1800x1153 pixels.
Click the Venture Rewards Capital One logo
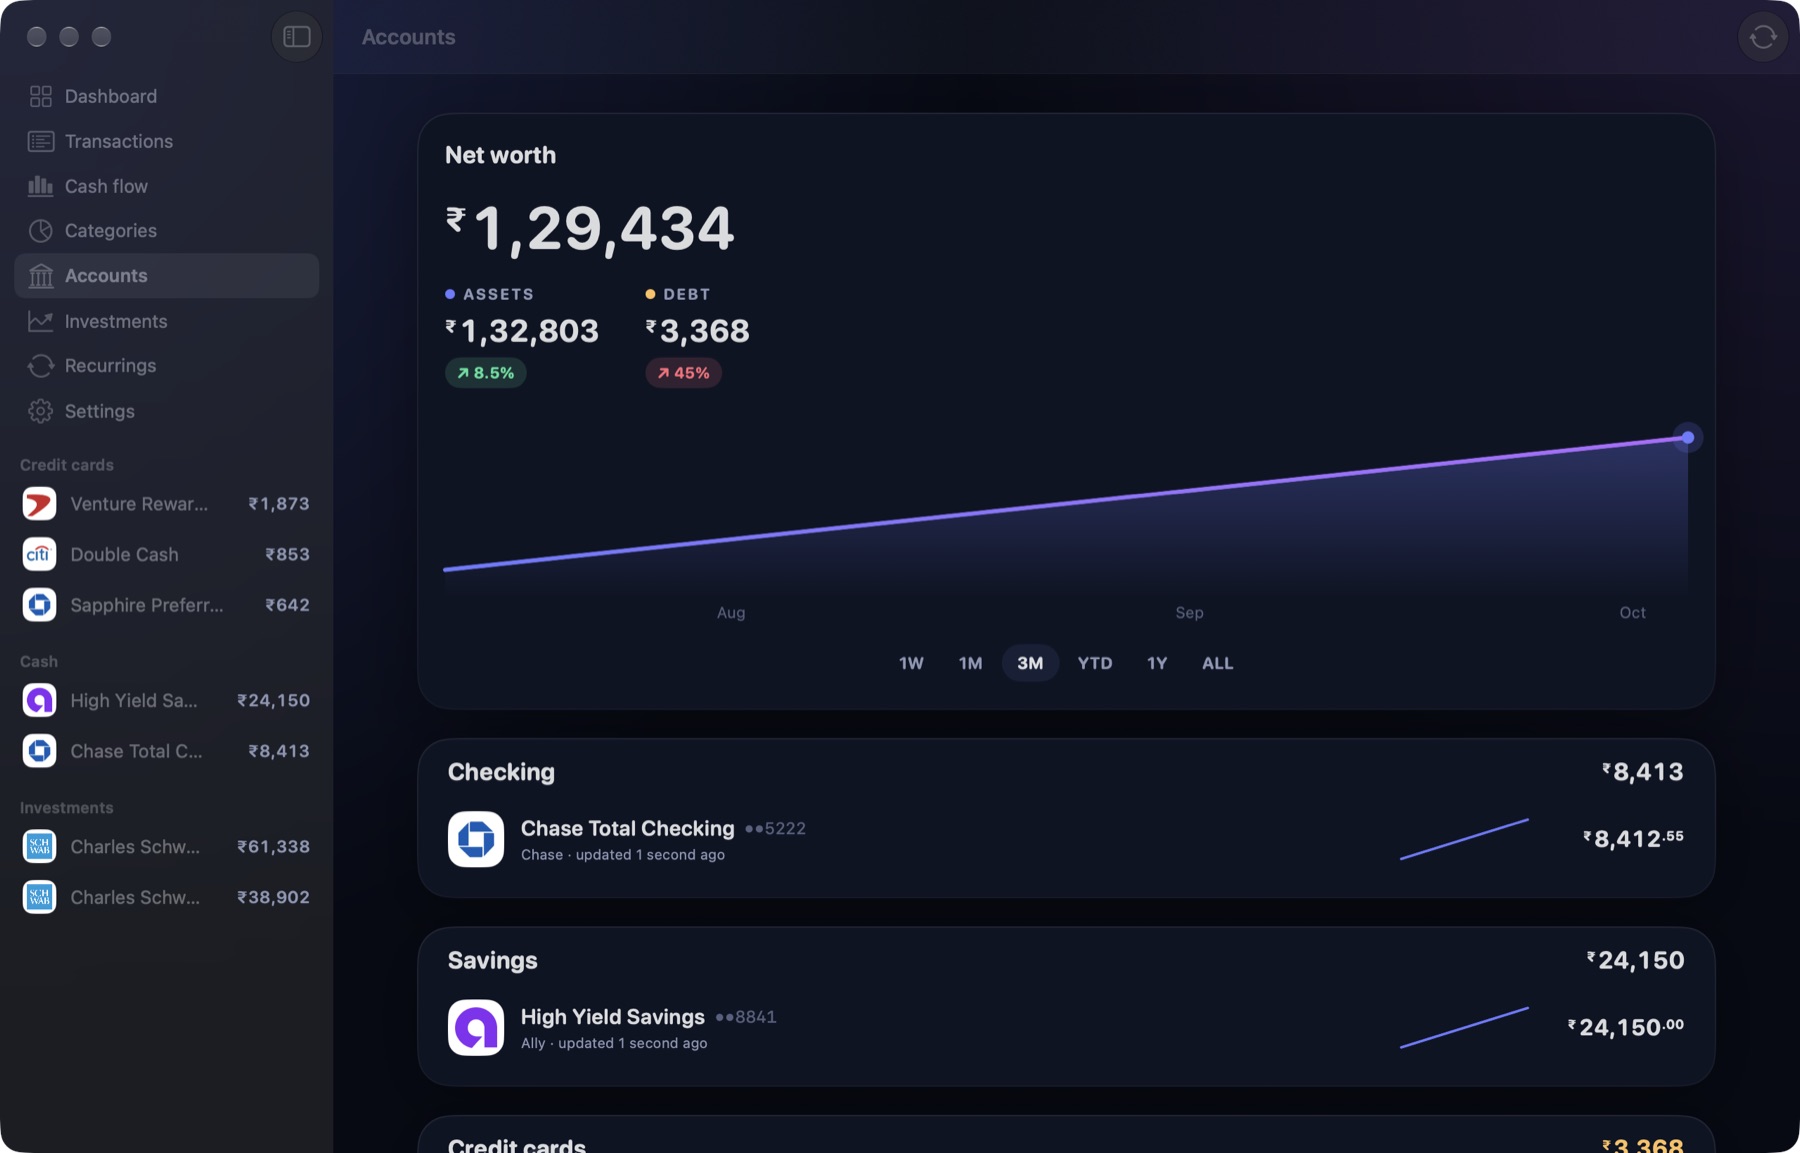(40, 504)
